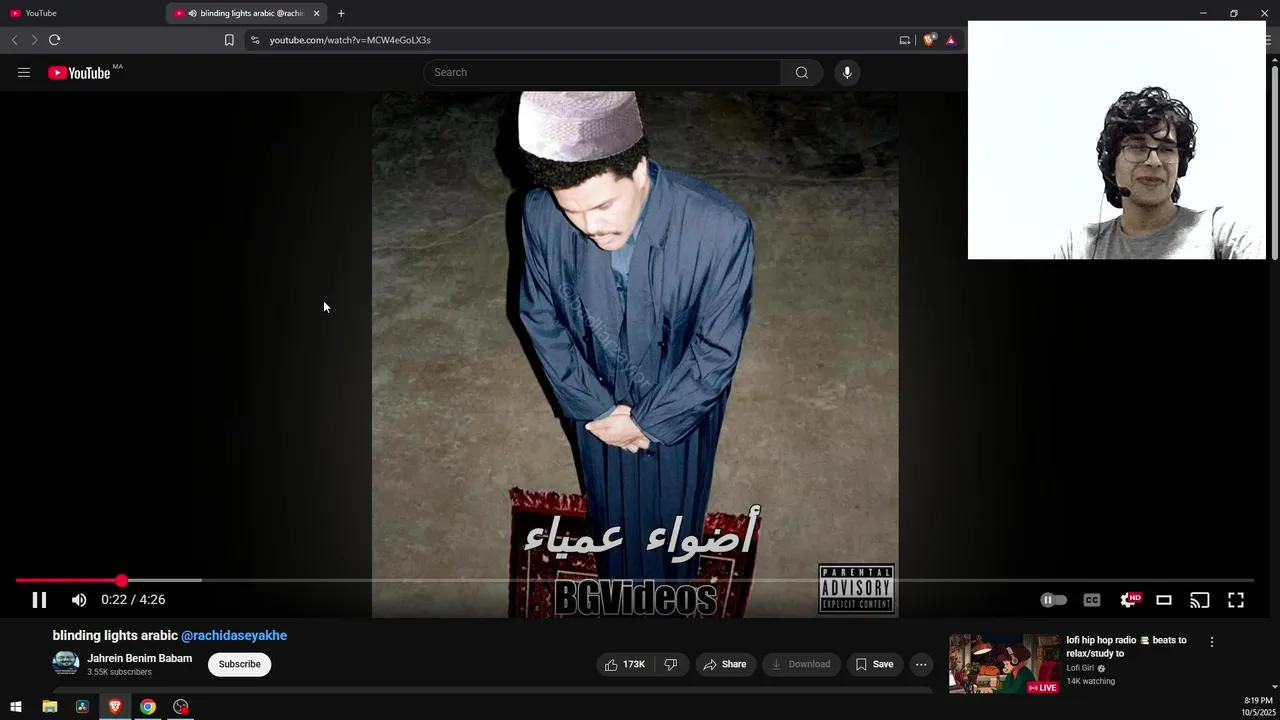1280x720 pixels.
Task: Cast video with Play on TV
Action: tap(1200, 600)
